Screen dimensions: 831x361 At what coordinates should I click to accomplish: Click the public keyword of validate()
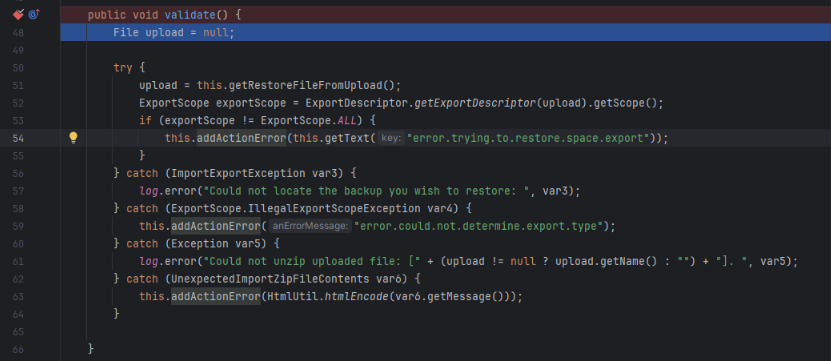pos(107,15)
